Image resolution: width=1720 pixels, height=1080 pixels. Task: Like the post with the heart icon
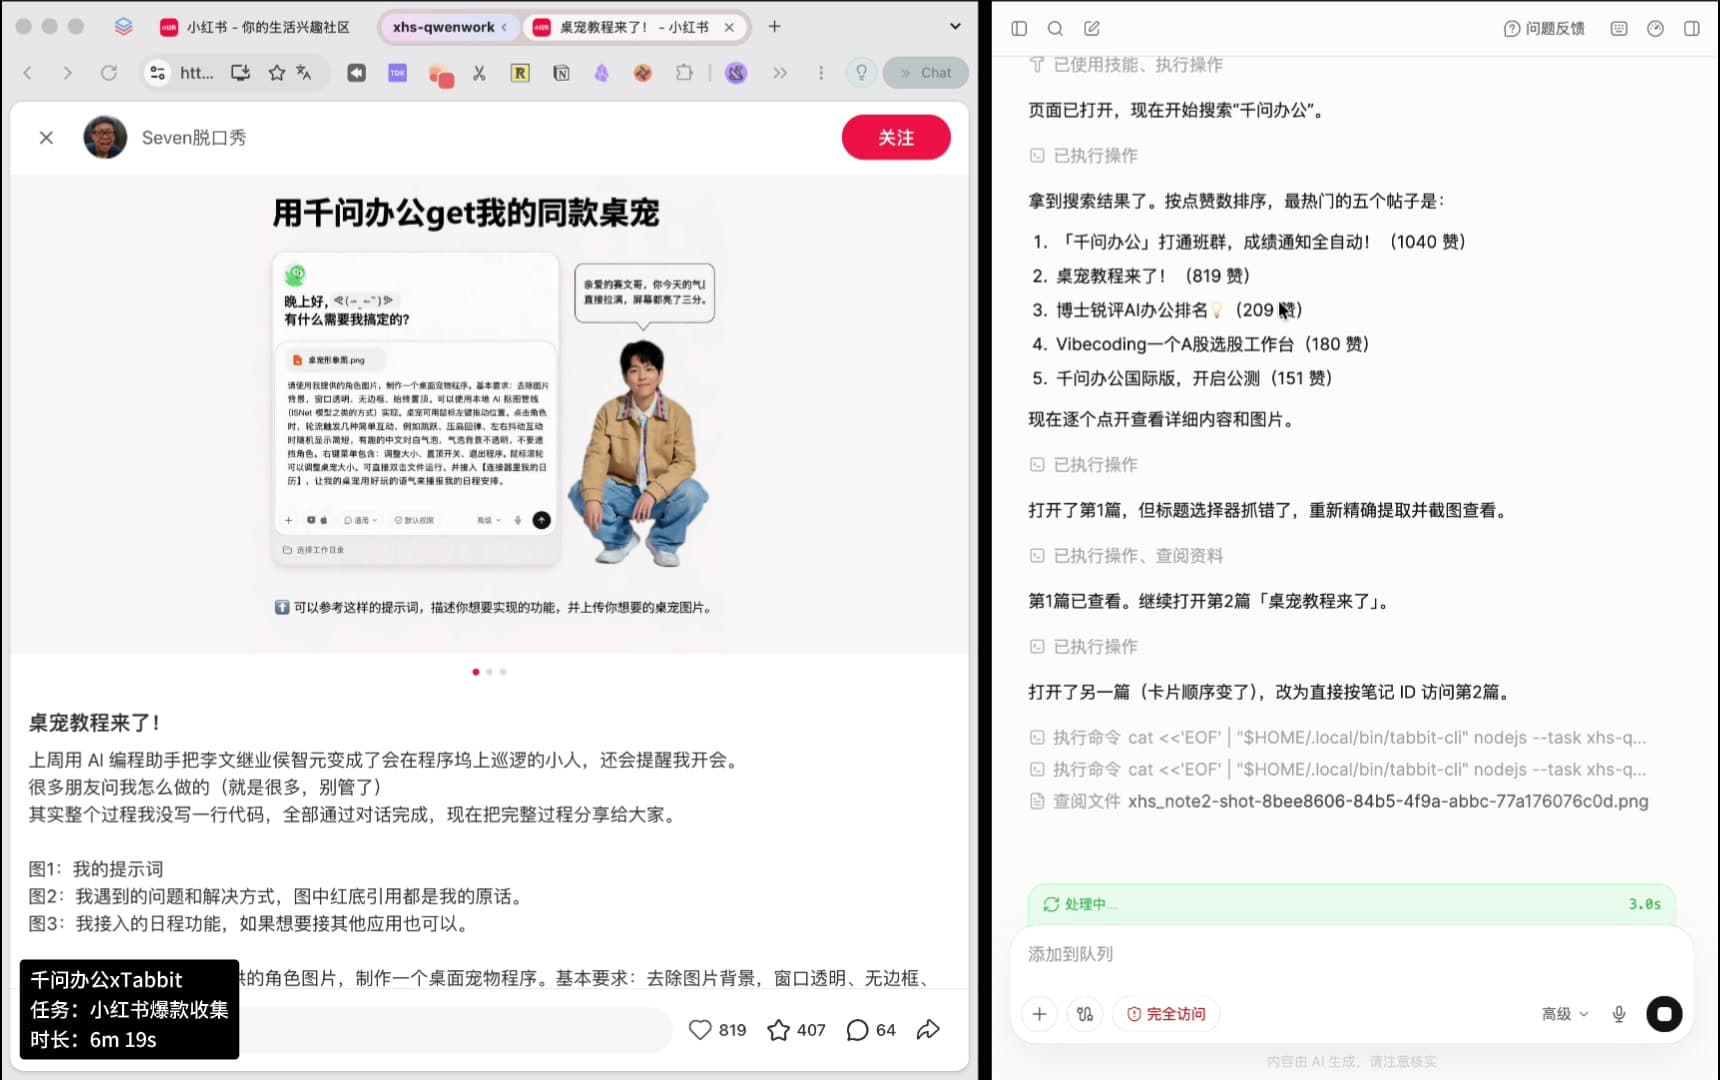[700, 1030]
